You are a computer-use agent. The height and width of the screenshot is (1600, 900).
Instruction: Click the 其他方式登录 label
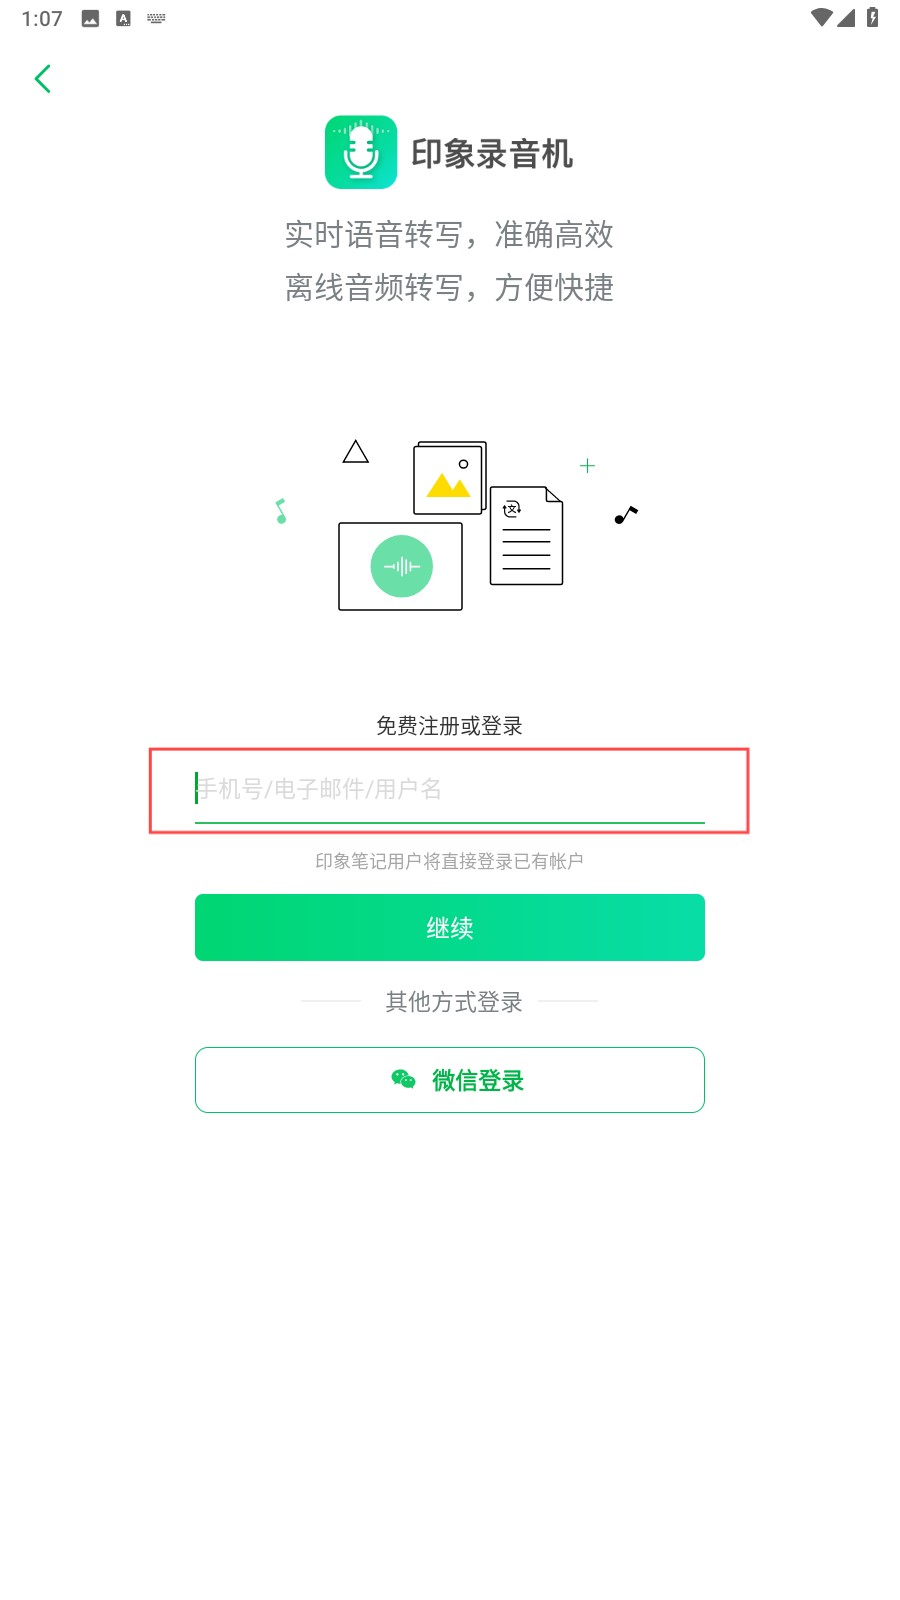[454, 1001]
